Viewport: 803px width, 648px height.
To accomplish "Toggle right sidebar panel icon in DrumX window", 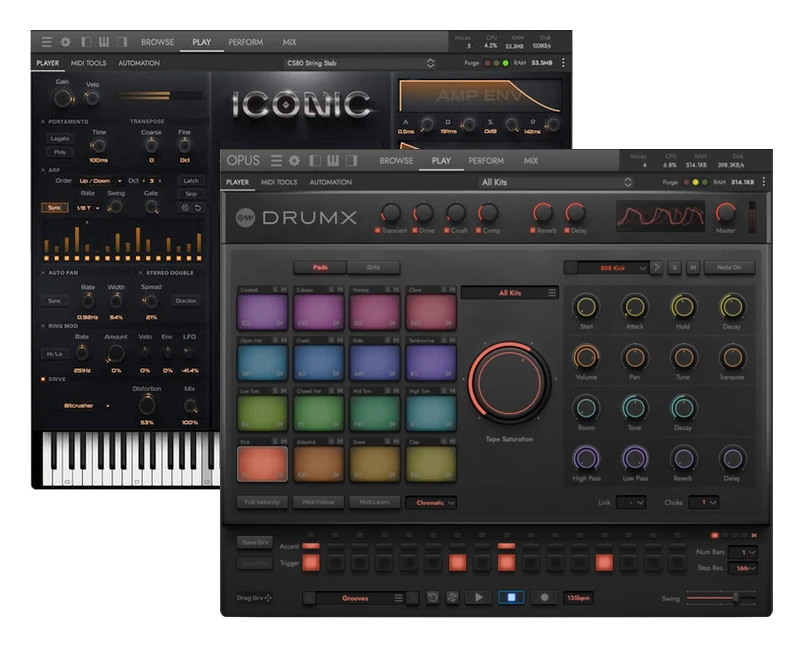I will [351, 161].
